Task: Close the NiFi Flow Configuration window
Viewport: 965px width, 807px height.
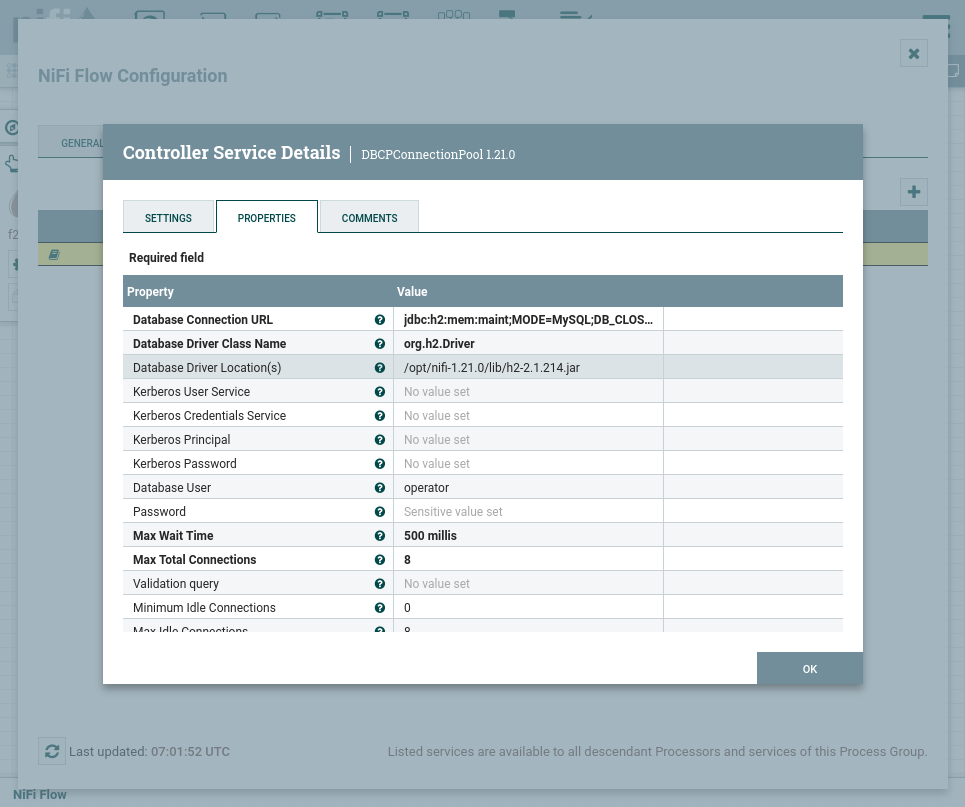Action: (914, 54)
